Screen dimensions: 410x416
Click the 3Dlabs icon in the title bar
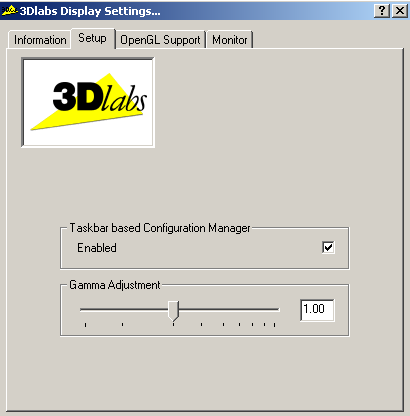click(x=10, y=11)
